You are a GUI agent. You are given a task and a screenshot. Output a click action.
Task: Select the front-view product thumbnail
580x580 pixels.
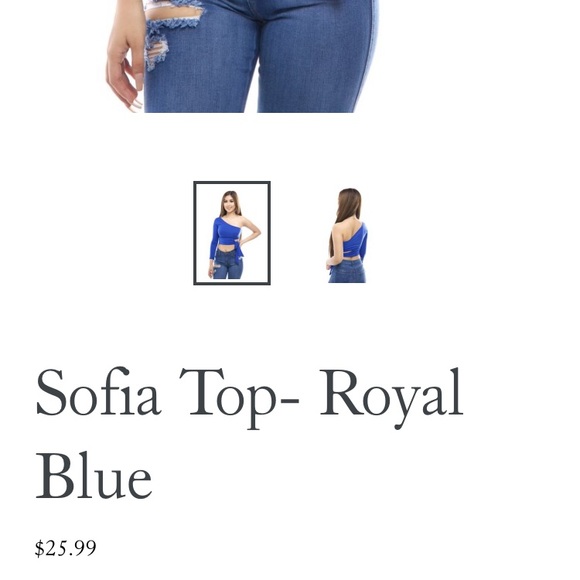point(232,233)
